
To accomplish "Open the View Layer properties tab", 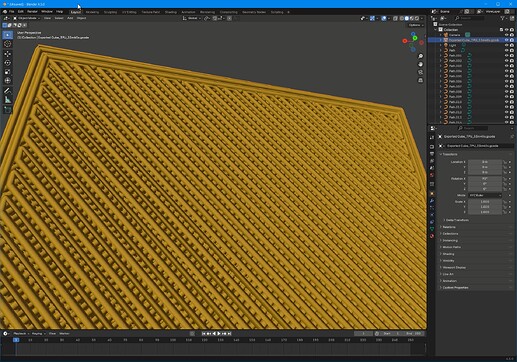I will coord(432,161).
